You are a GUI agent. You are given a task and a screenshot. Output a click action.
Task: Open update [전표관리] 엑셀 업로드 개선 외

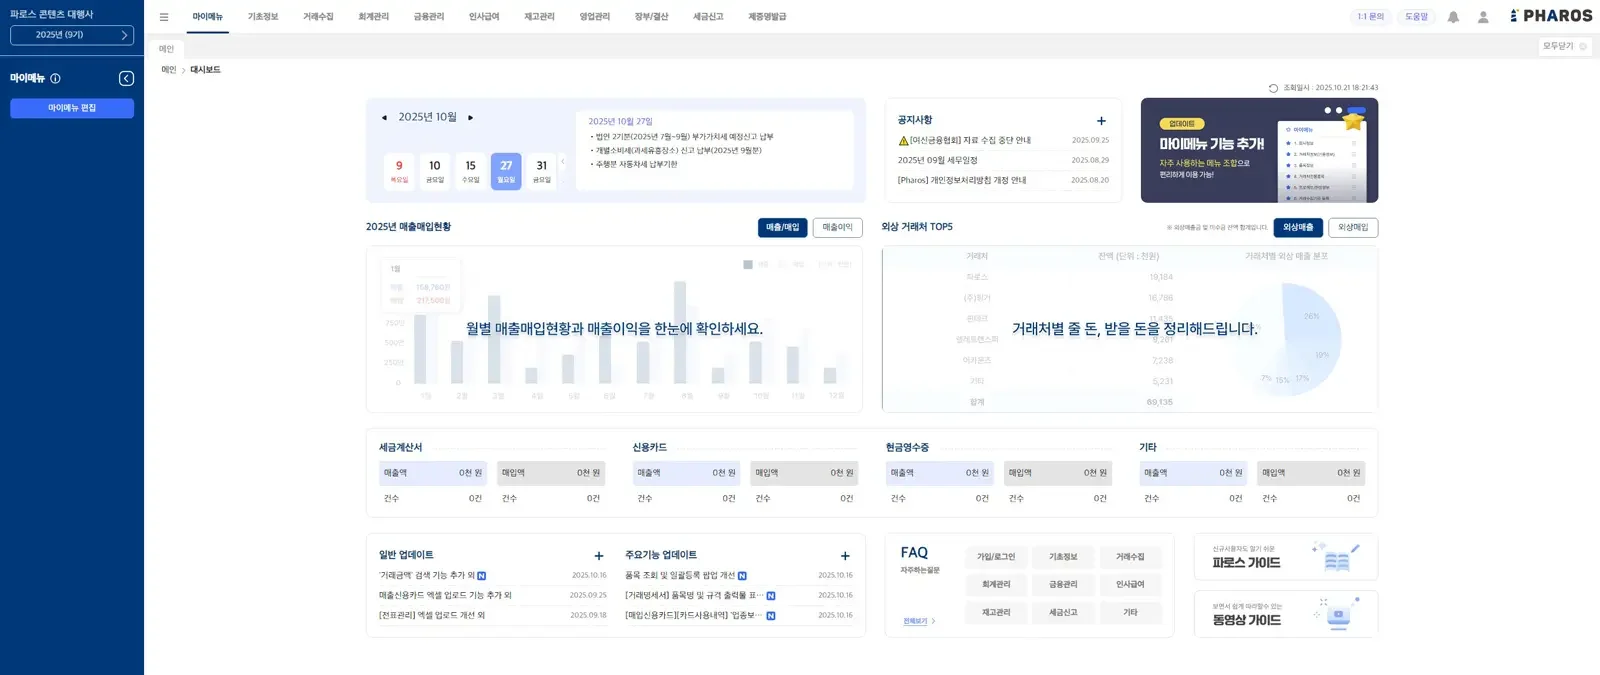(431, 615)
